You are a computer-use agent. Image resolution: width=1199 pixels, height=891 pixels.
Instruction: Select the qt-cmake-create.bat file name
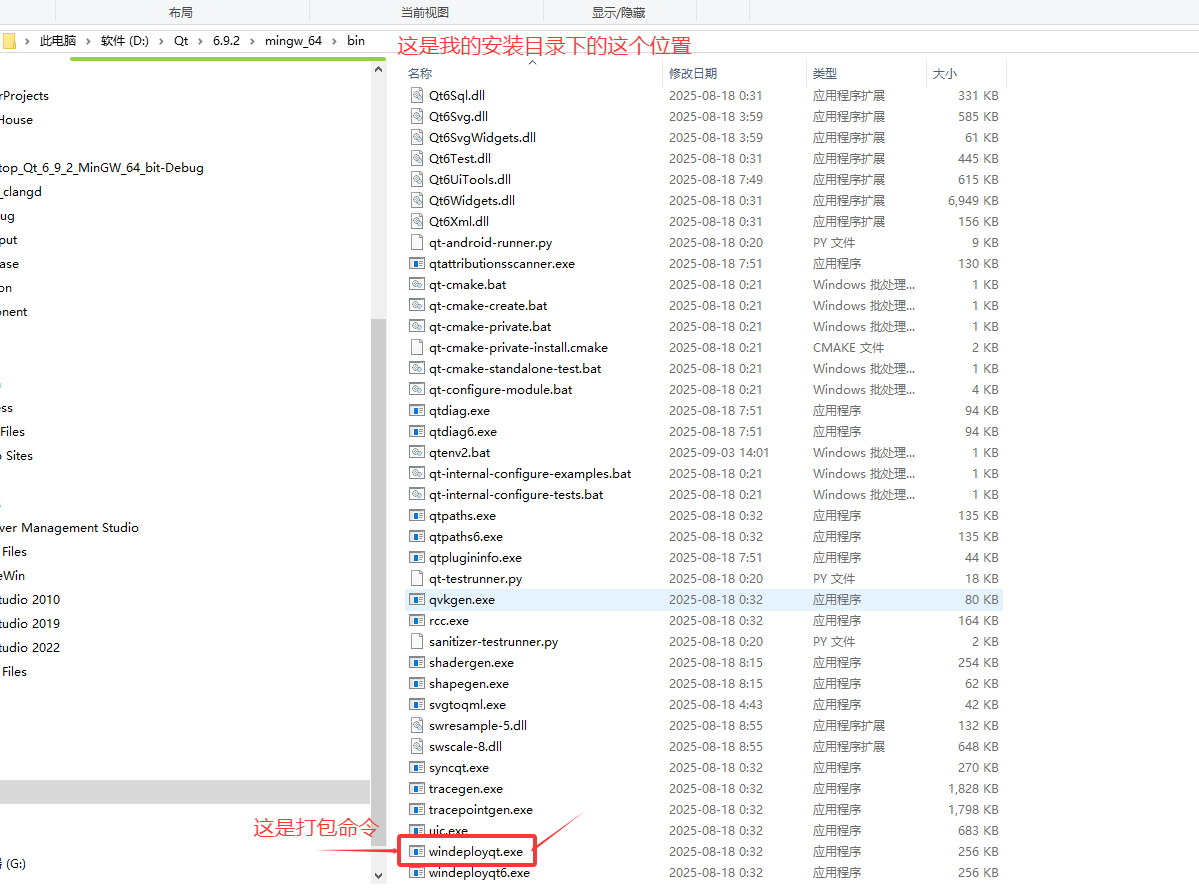click(488, 305)
